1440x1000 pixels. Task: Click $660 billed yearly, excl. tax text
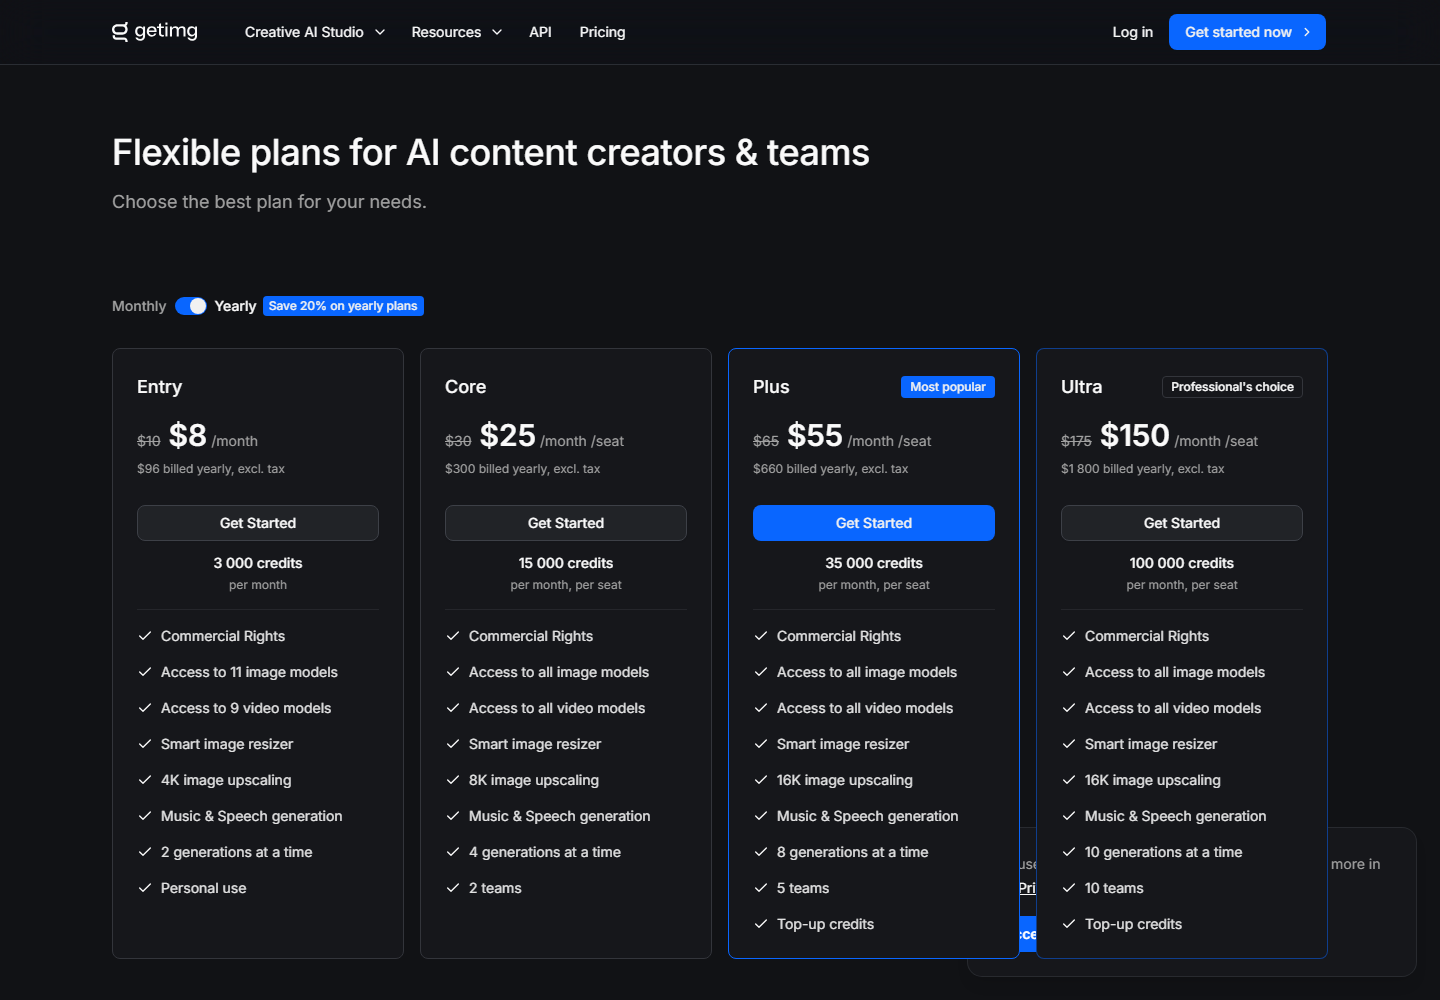pyautogui.click(x=831, y=469)
